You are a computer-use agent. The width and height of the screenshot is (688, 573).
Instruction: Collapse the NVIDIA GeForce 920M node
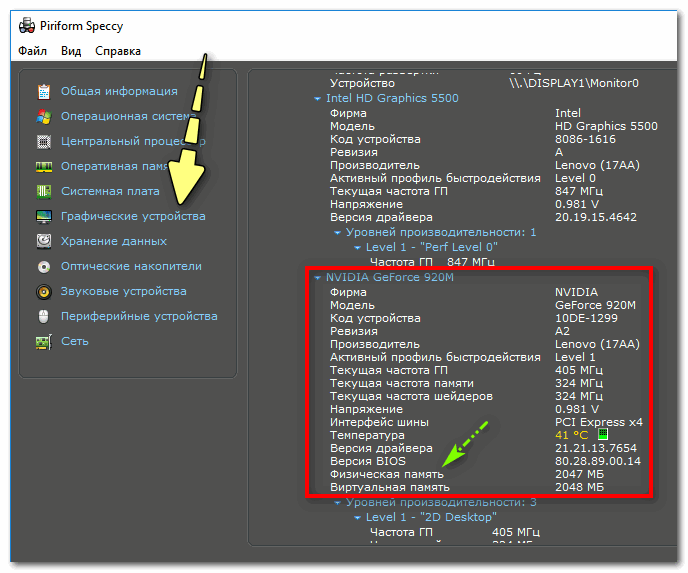(x=317, y=278)
